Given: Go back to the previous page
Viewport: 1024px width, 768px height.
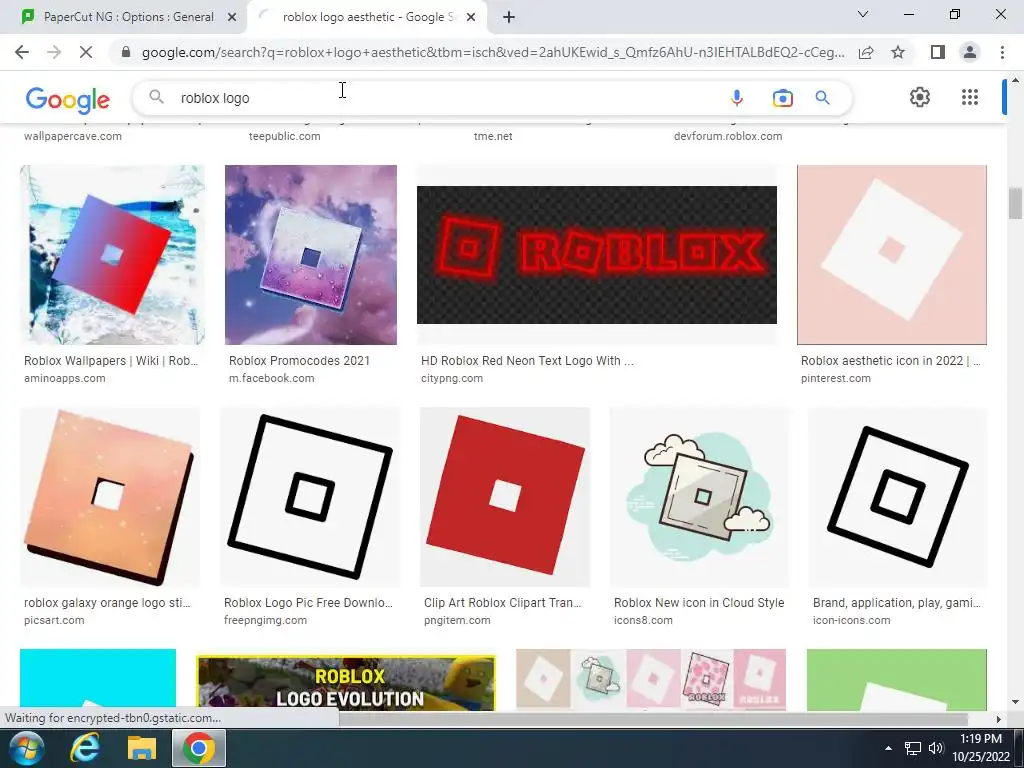Looking at the screenshot, I should 22,52.
